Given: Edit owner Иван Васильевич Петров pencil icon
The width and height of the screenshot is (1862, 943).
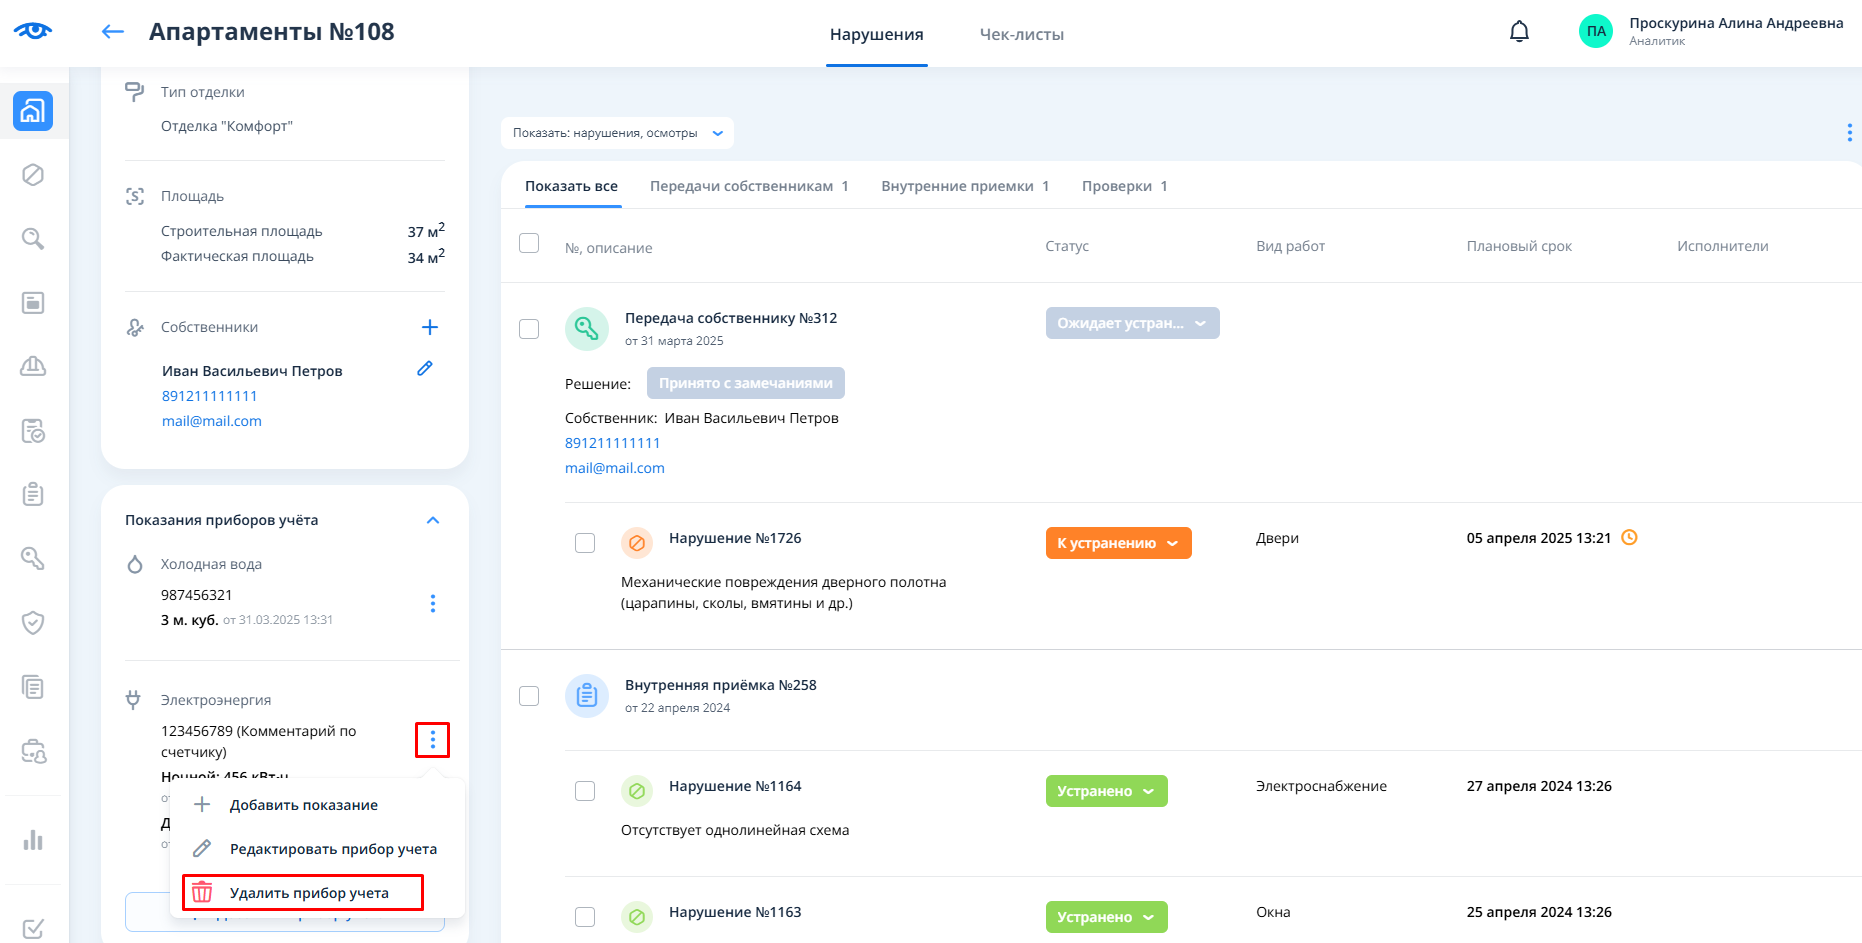Looking at the screenshot, I should point(425,369).
